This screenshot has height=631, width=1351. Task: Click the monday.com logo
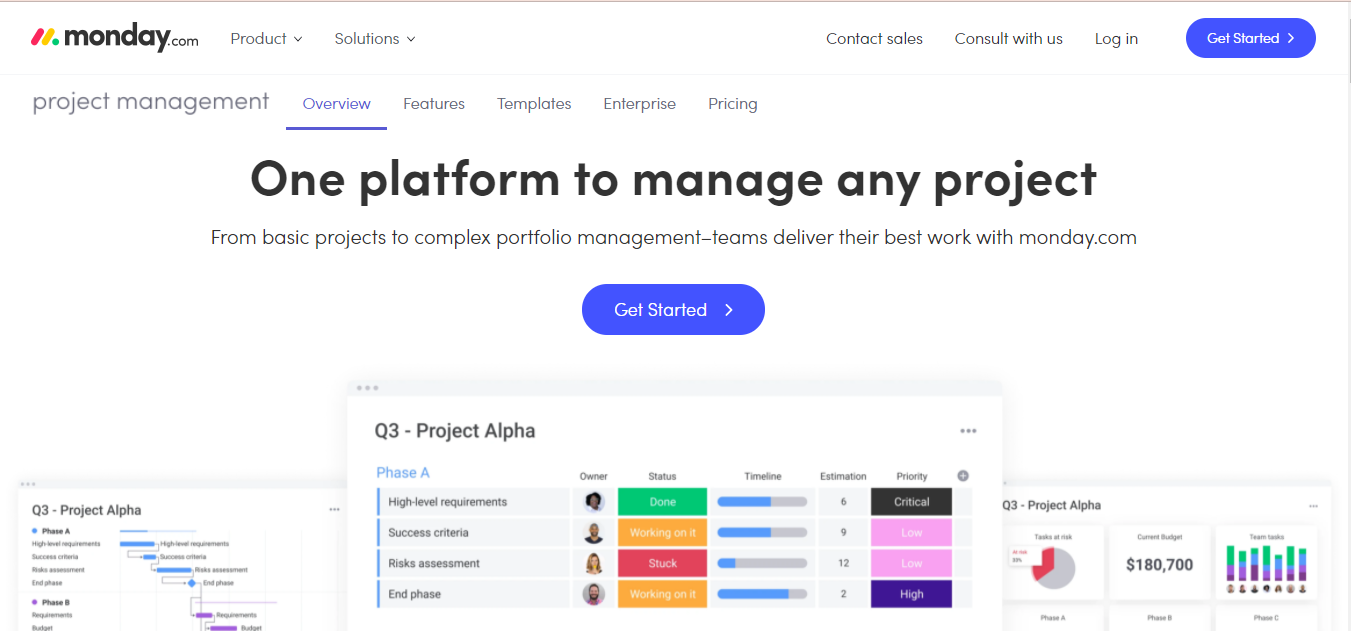pos(115,38)
